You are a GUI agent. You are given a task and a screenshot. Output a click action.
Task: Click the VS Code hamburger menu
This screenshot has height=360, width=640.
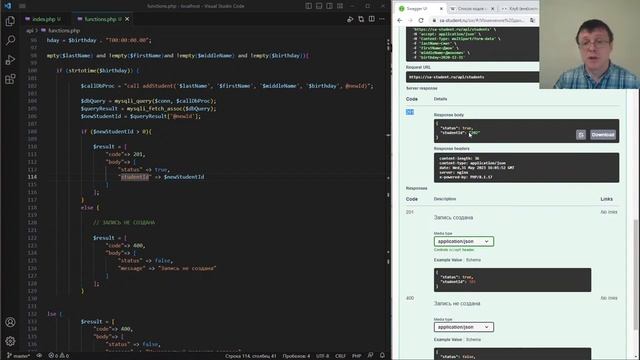click(x=22, y=6)
